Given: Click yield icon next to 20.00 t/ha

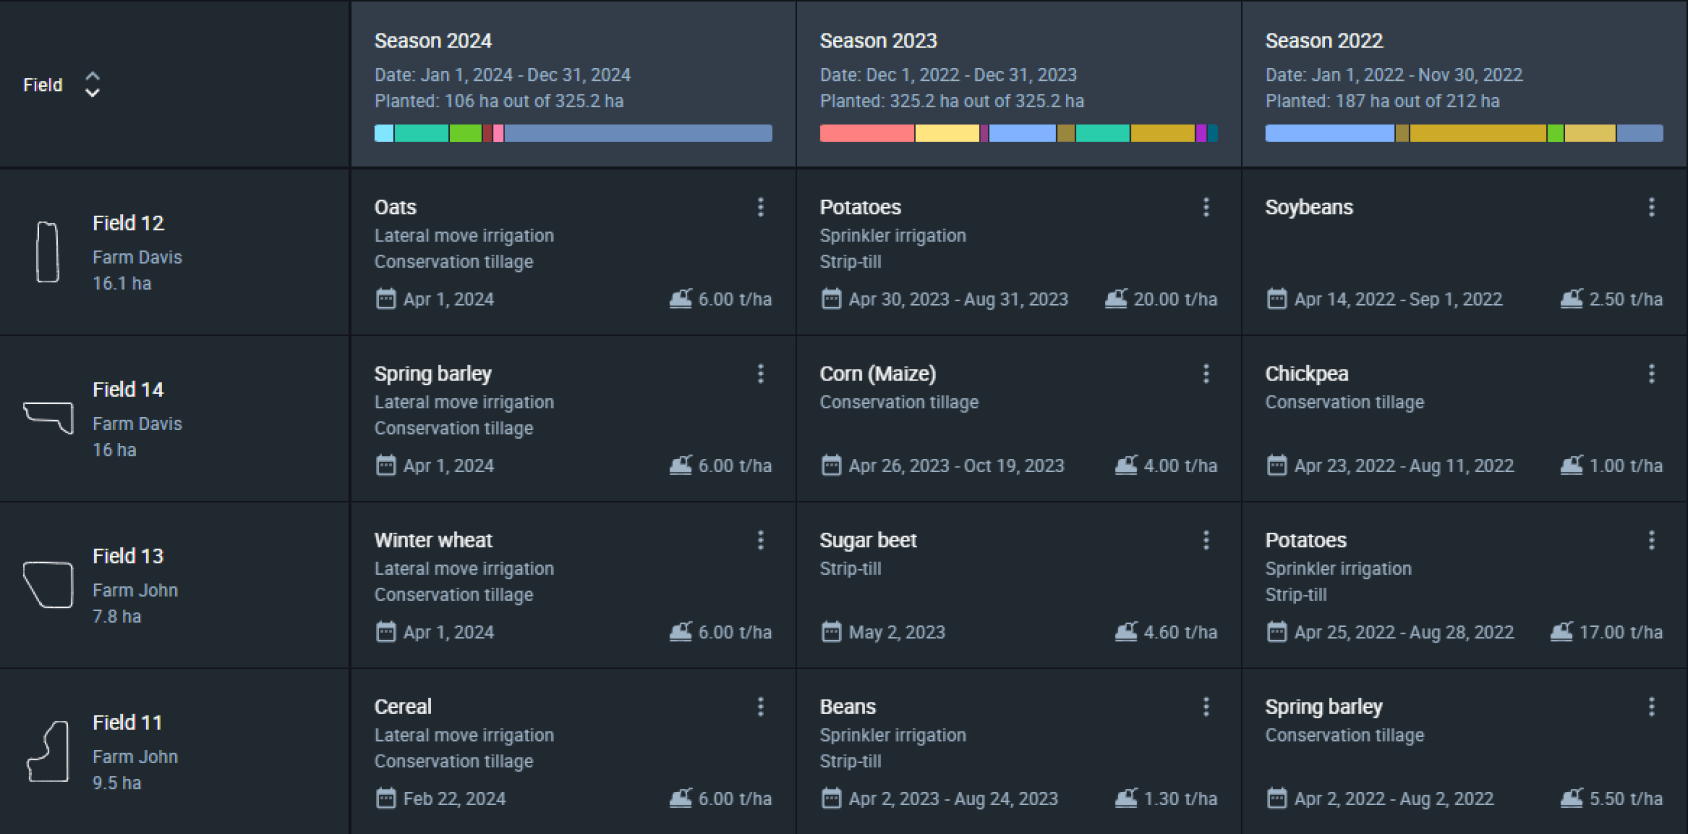Looking at the screenshot, I should pyautogui.click(x=1116, y=298).
